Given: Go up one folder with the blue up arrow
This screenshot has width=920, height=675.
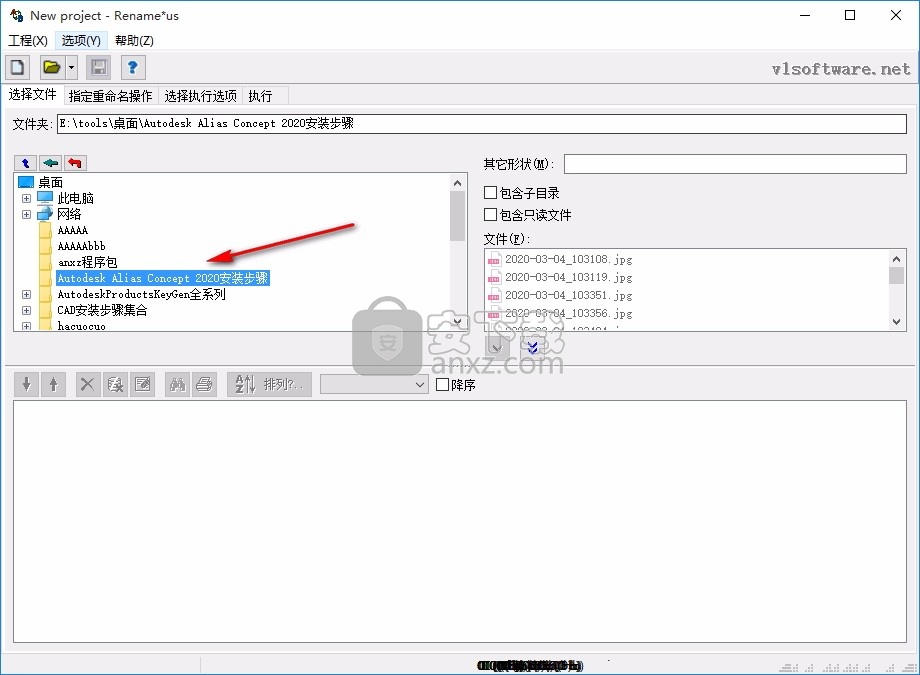Looking at the screenshot, I should tap(25, 163).
